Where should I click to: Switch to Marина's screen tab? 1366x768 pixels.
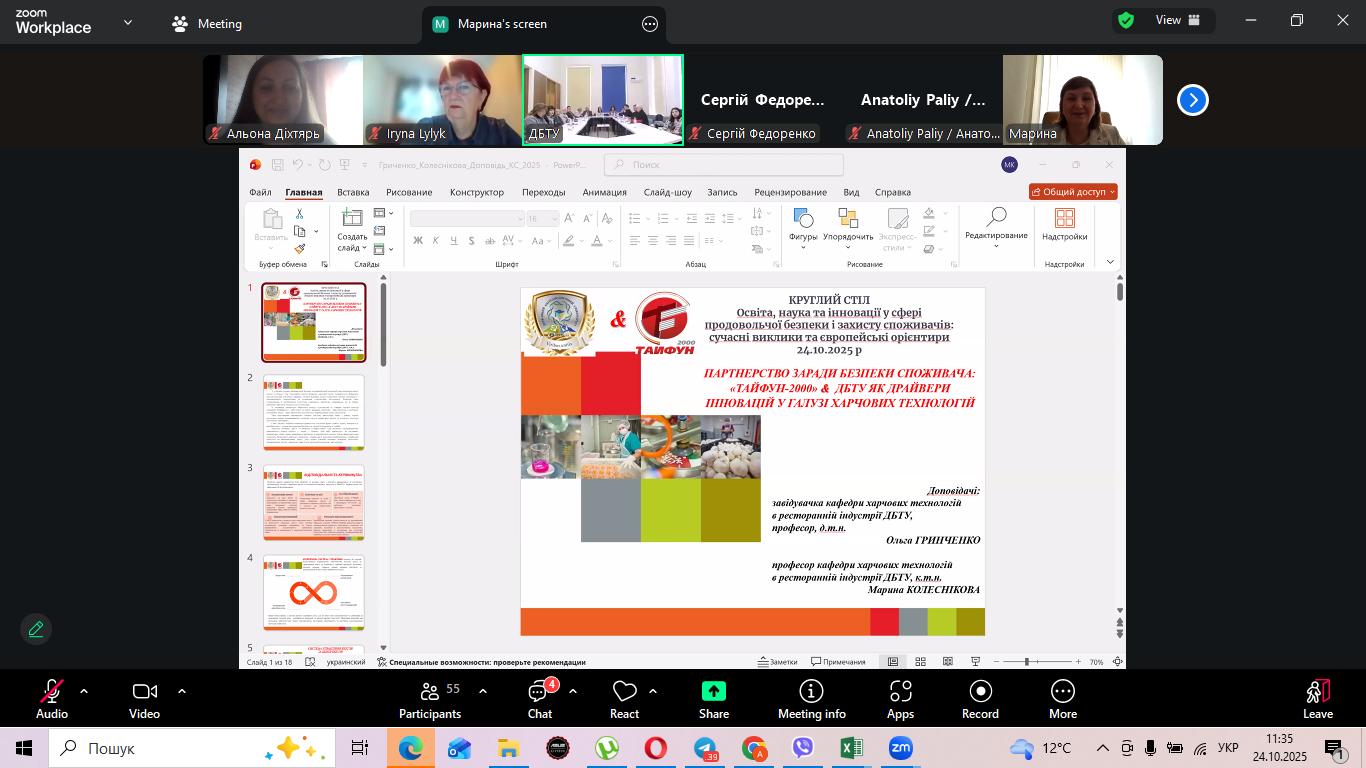[x=502, y=24]
